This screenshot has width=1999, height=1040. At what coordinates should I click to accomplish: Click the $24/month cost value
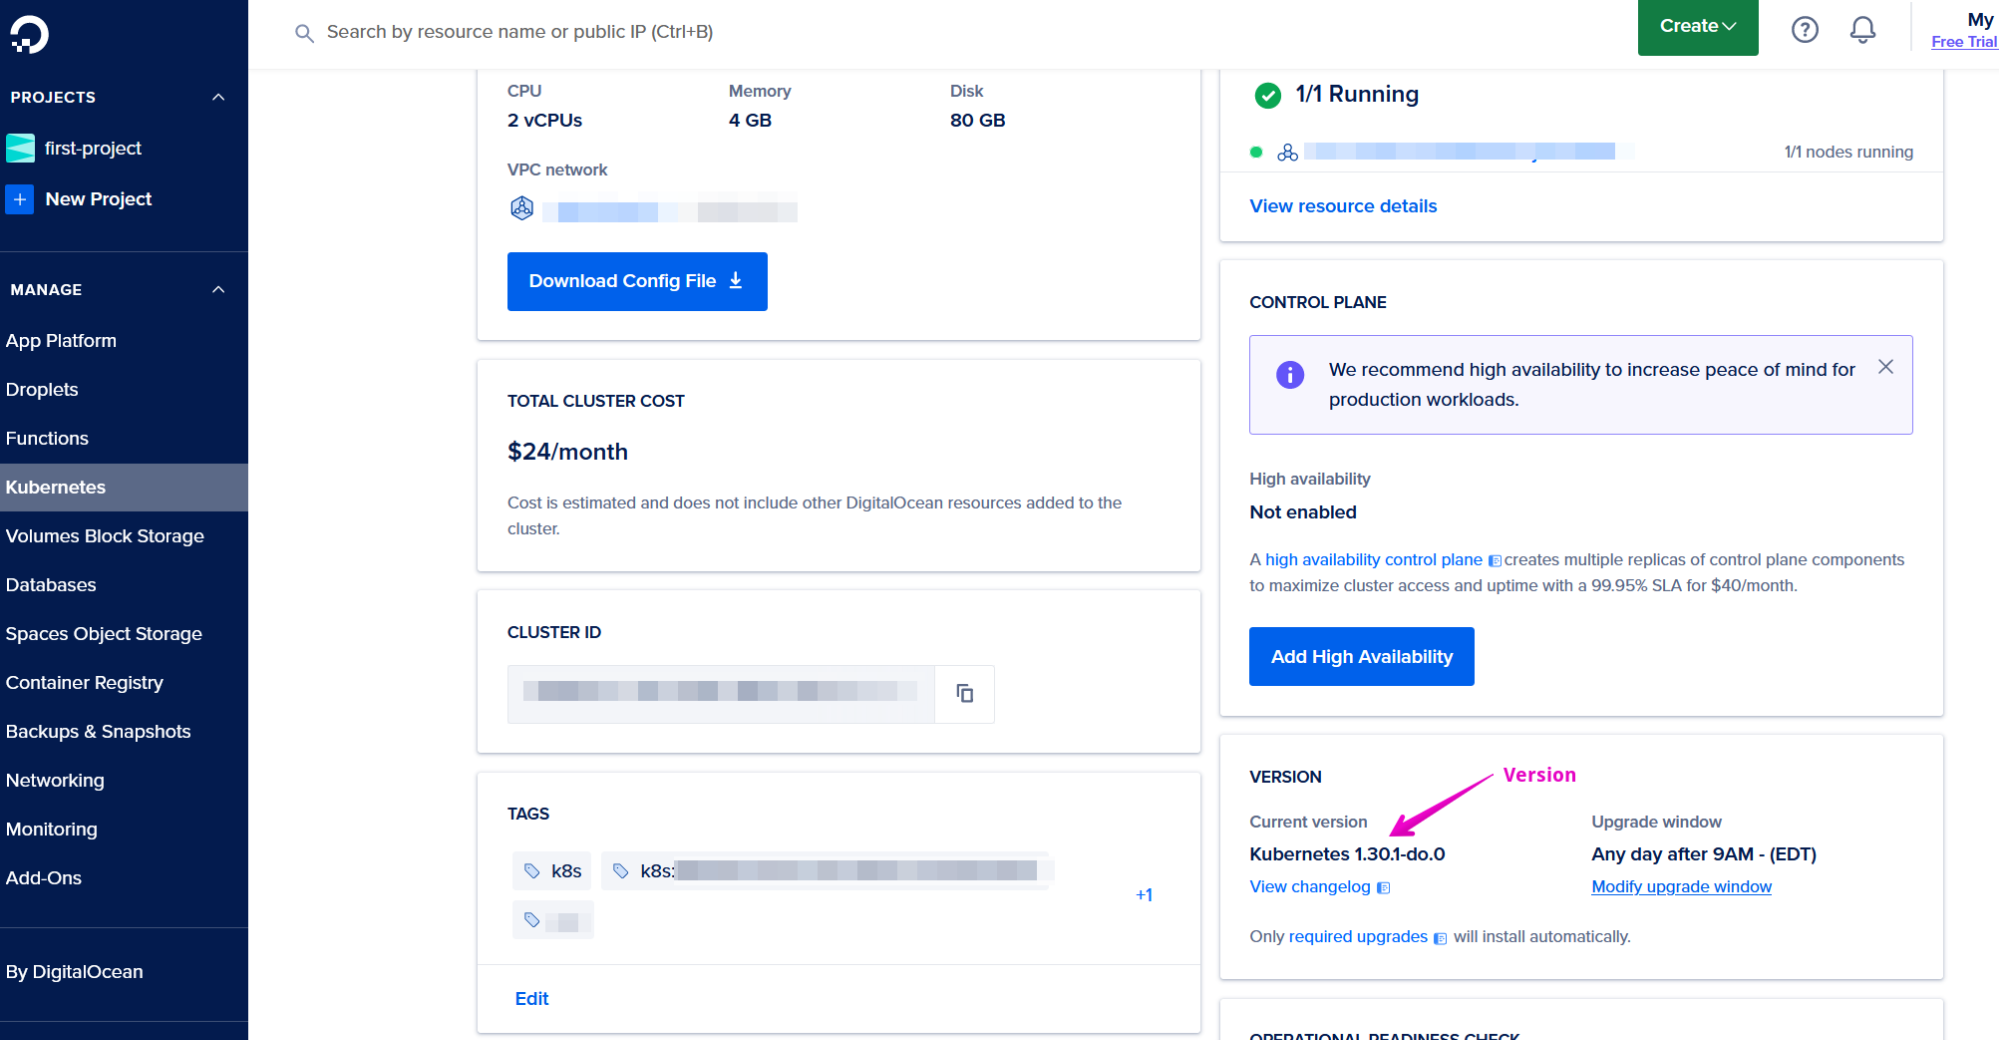coord(567,452)
